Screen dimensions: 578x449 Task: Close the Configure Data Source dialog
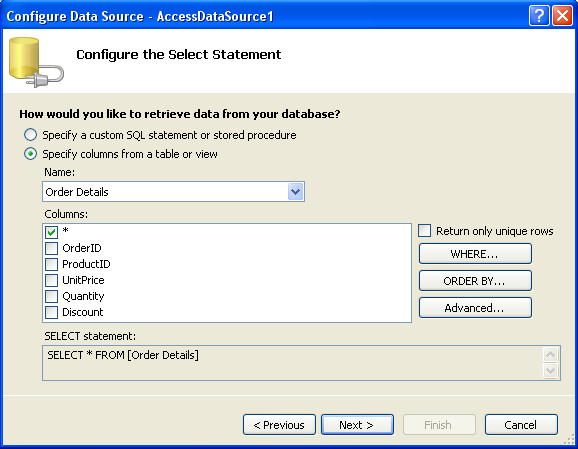(562, 16)
